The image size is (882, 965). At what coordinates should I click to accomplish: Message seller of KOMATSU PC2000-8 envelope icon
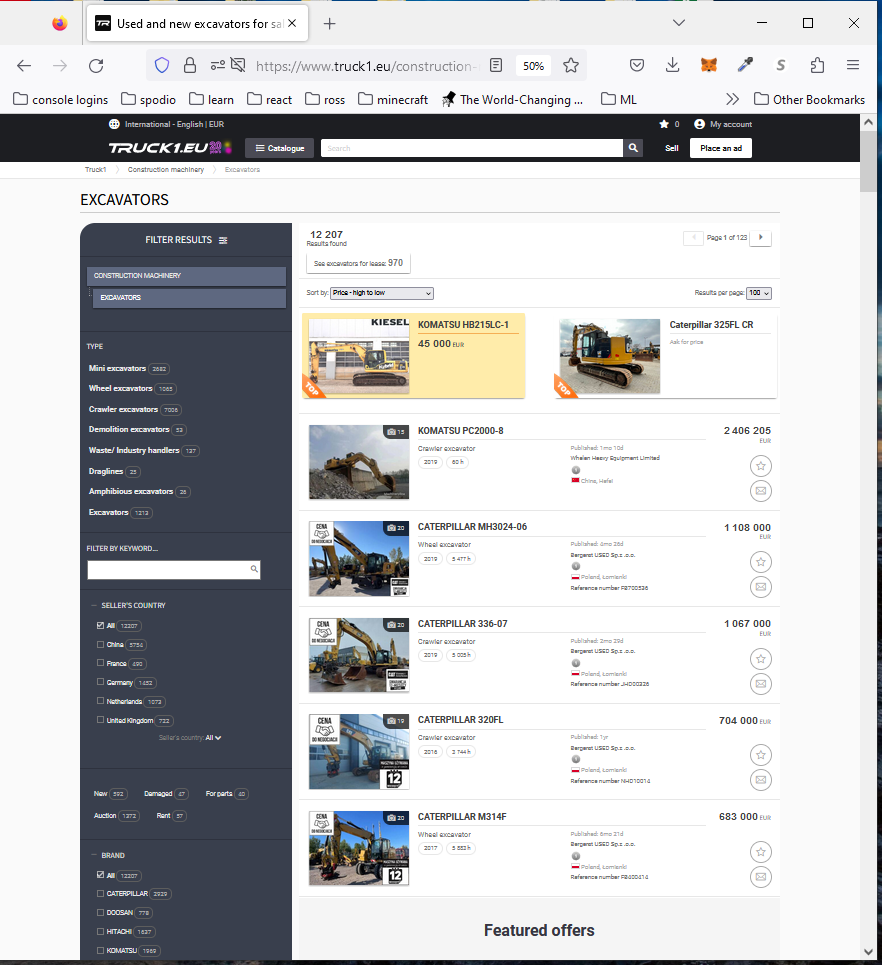(761, 491)
